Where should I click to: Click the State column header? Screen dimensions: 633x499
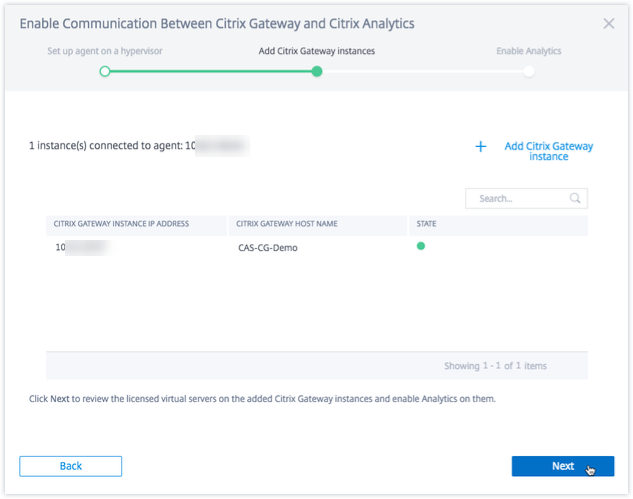coord(426,224)
